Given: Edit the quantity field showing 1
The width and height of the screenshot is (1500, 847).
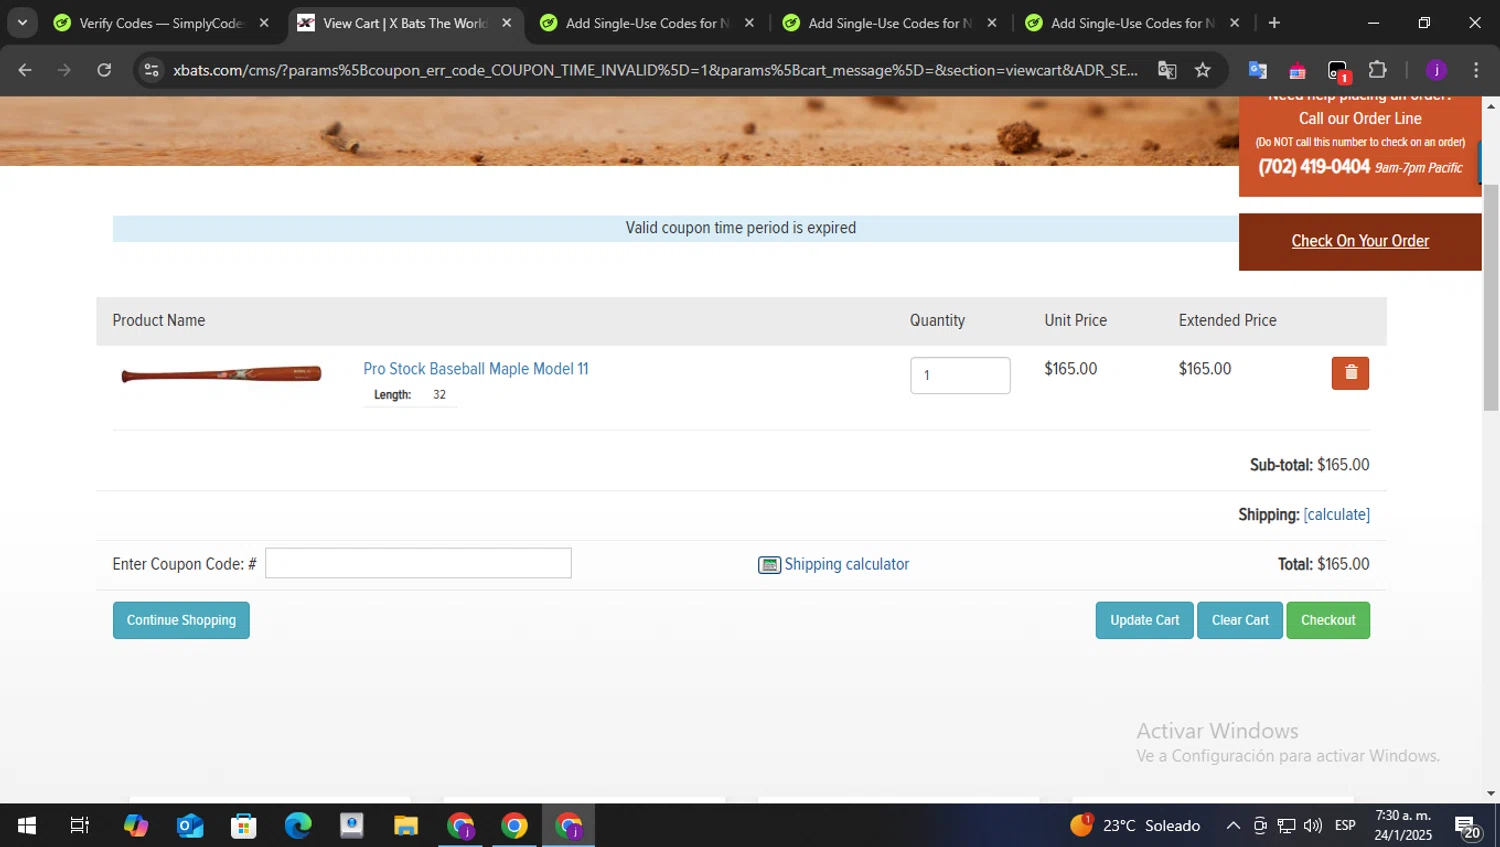Looking at the screenshot, I should [x=960, y=375].
